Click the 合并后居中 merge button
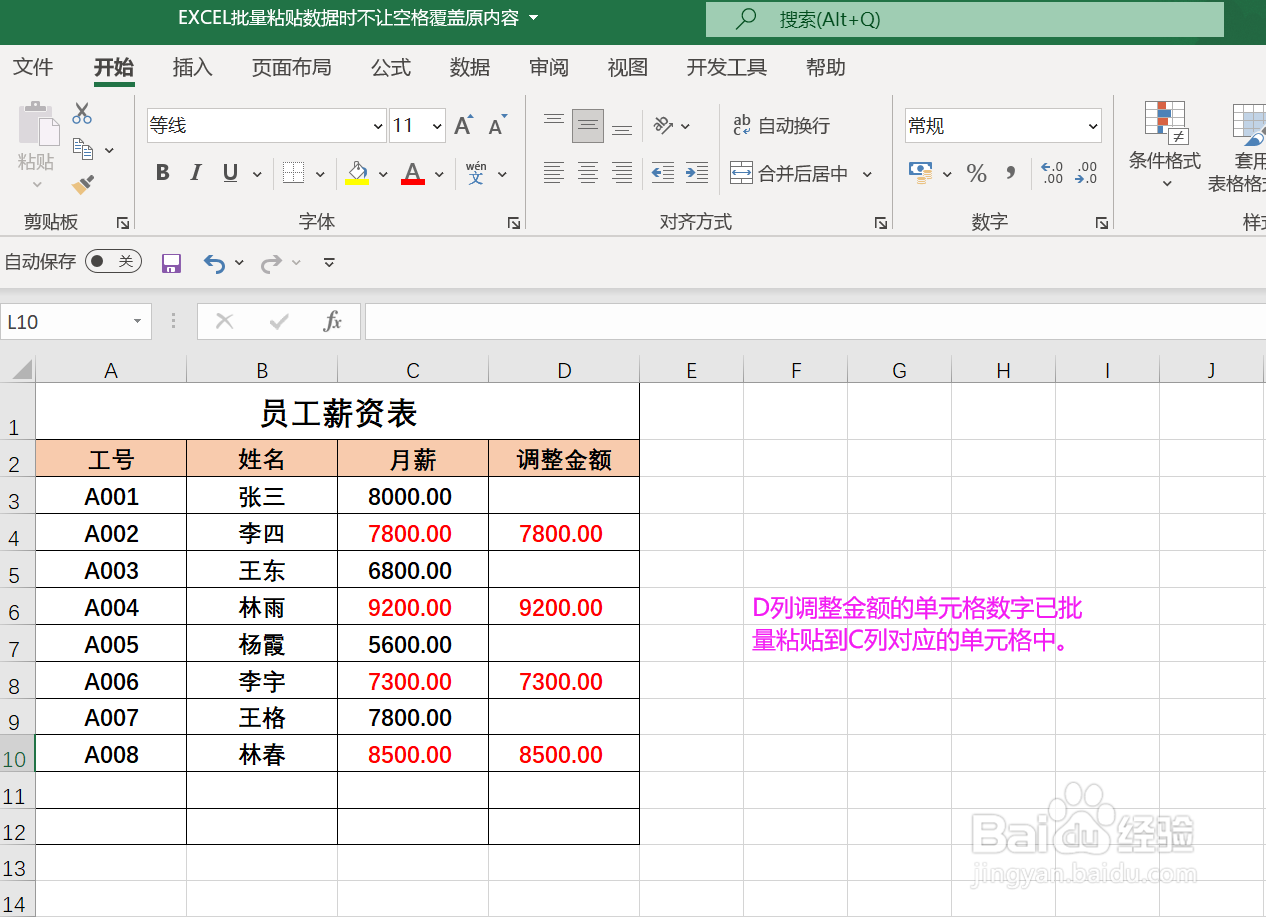 (x=795, y=172)
